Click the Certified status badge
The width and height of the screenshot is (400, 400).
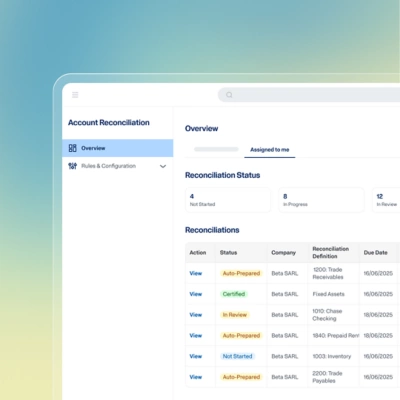click(x=234, y=294)
